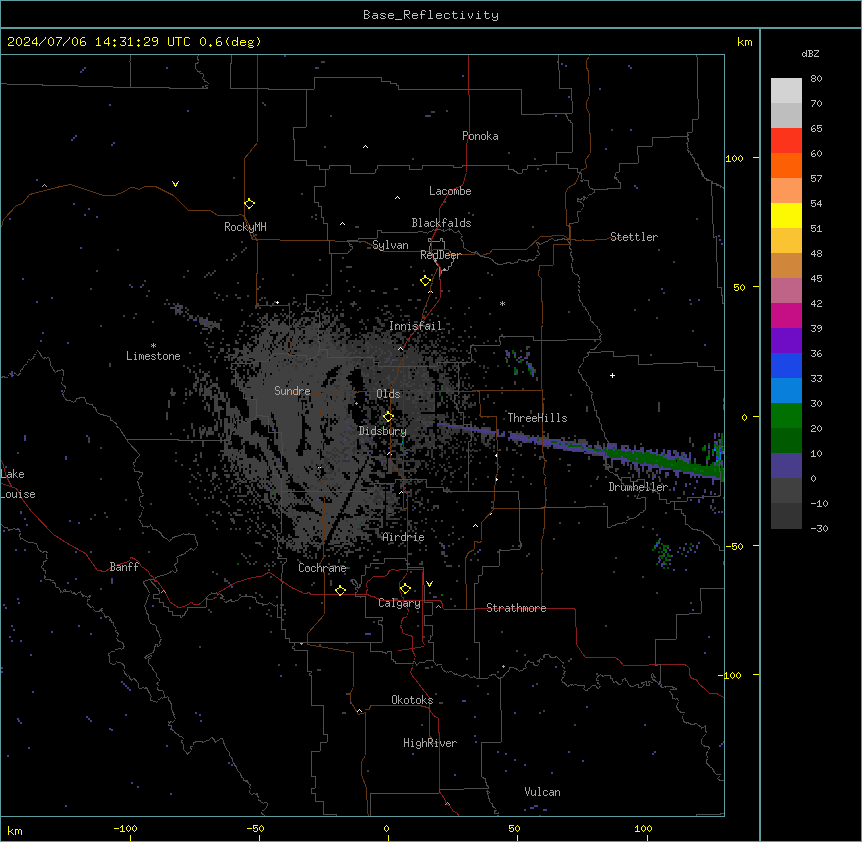Pick the light gray 70-80 dBZ legend swatch
This screenshot has width=862, height=842.
point(786,91)
